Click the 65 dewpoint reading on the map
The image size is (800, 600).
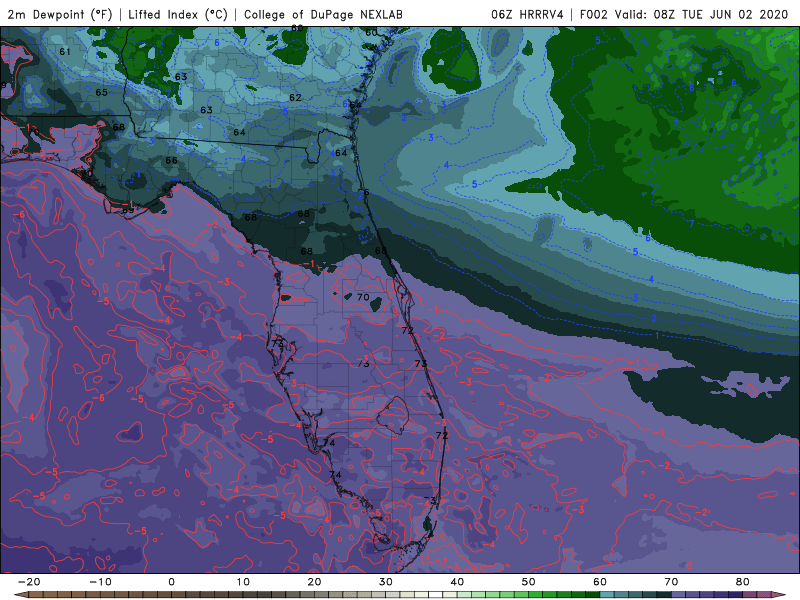[x=102, y=92]
